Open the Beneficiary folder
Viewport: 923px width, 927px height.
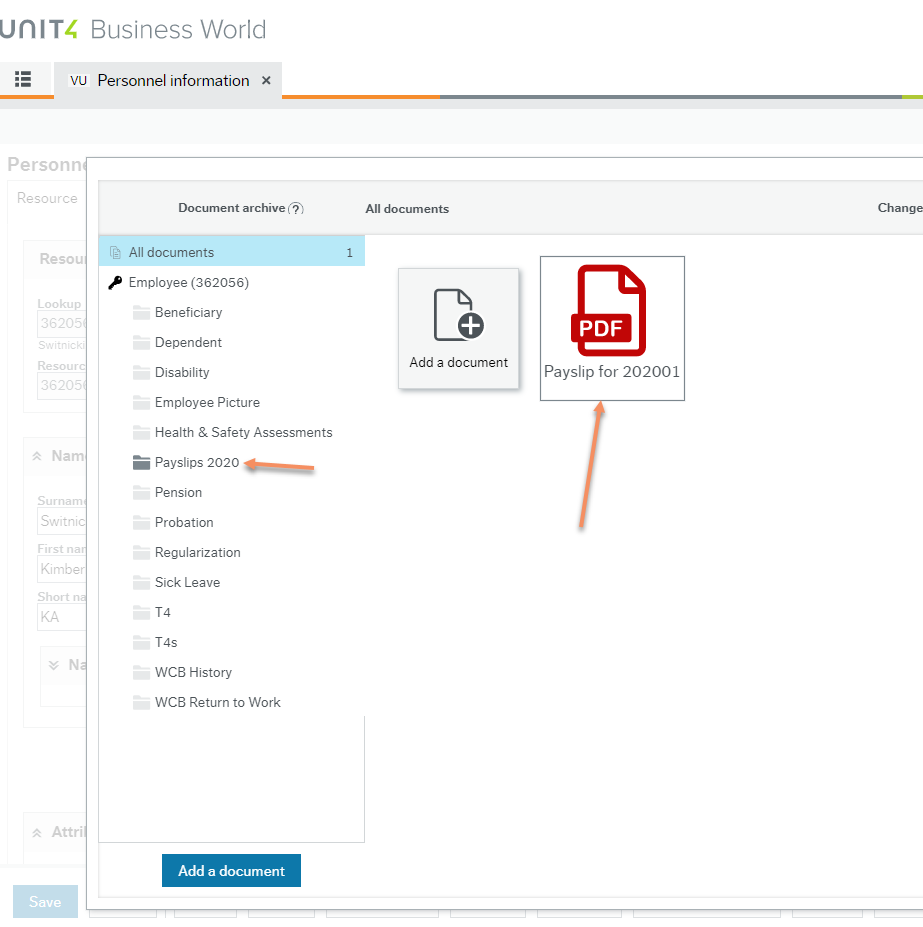(x=188, y=312)
